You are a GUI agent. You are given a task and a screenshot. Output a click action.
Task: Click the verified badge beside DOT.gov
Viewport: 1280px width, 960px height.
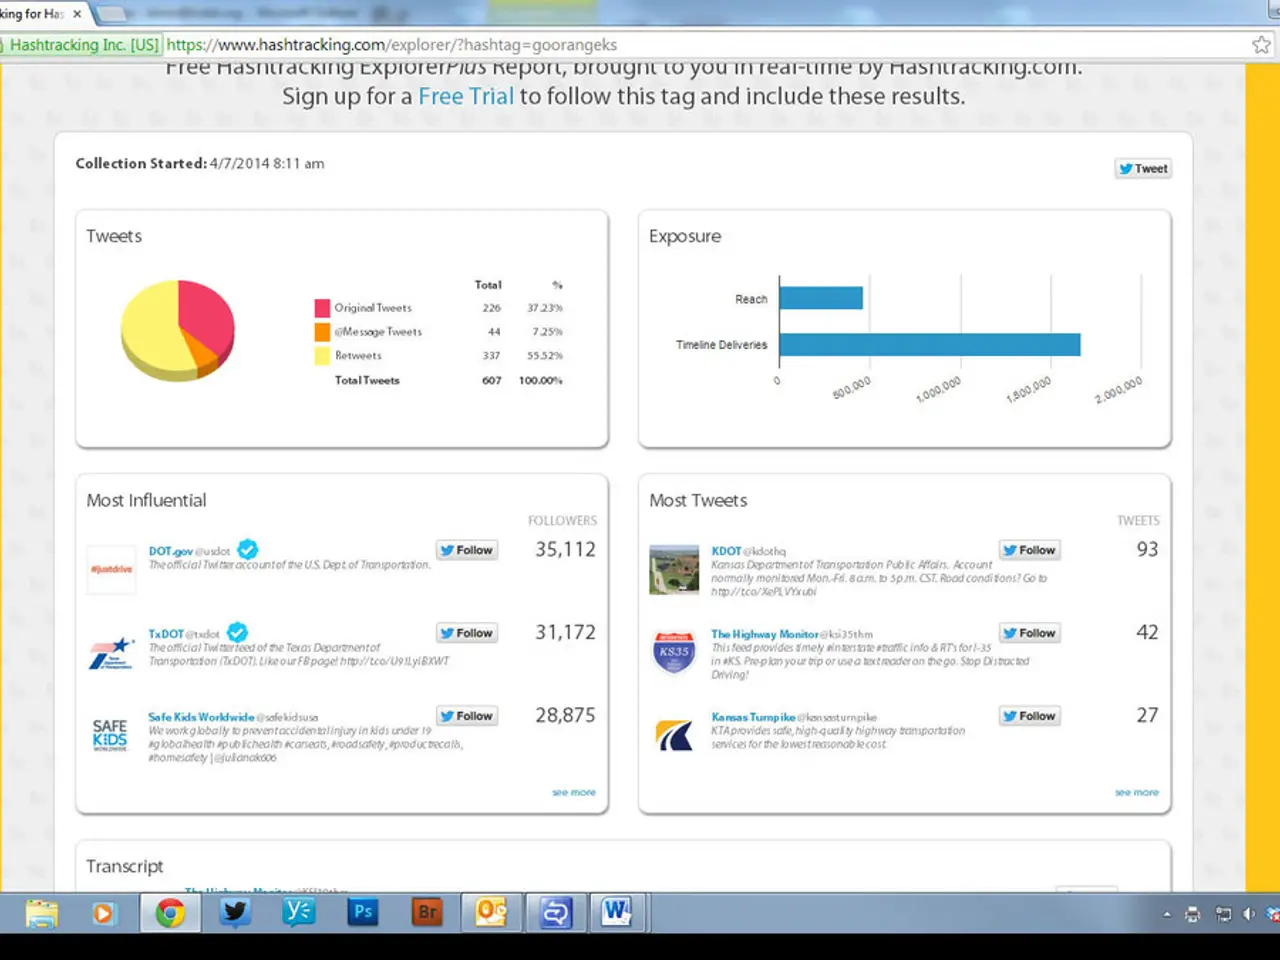[247, 549]
